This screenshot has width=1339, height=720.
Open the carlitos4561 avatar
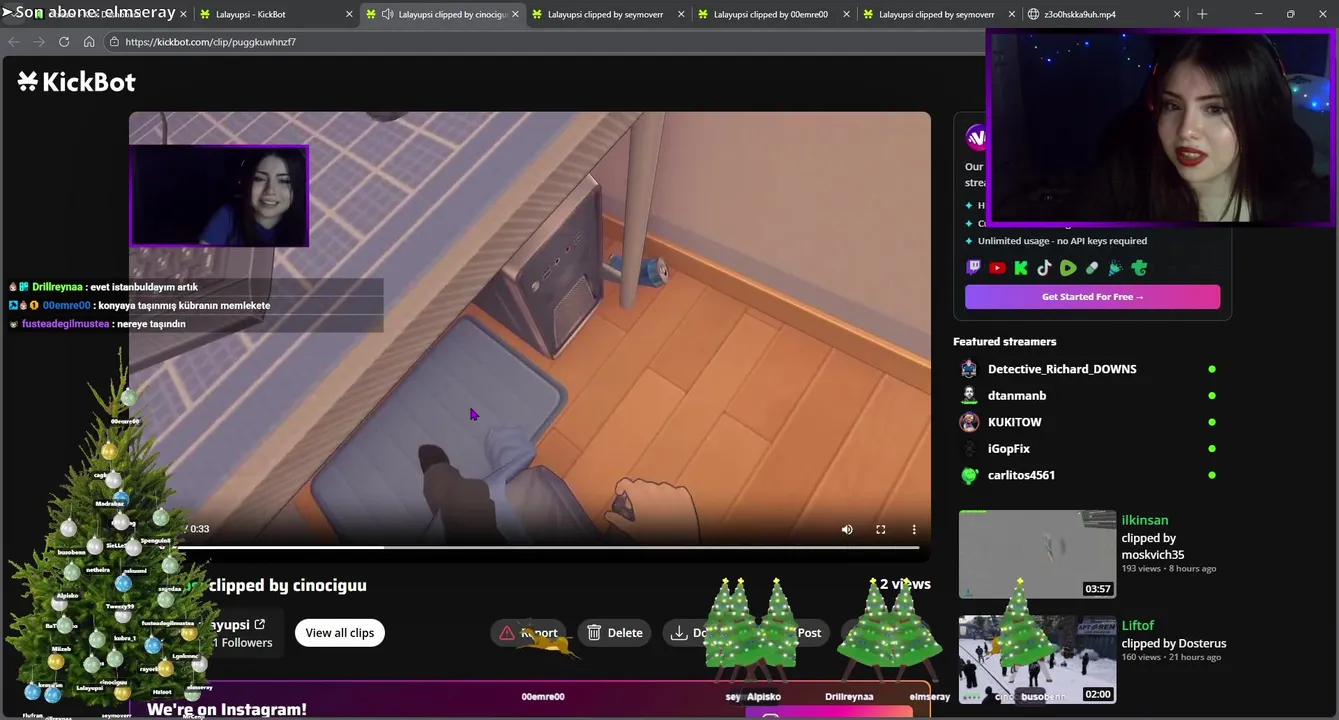click(969, 475)
